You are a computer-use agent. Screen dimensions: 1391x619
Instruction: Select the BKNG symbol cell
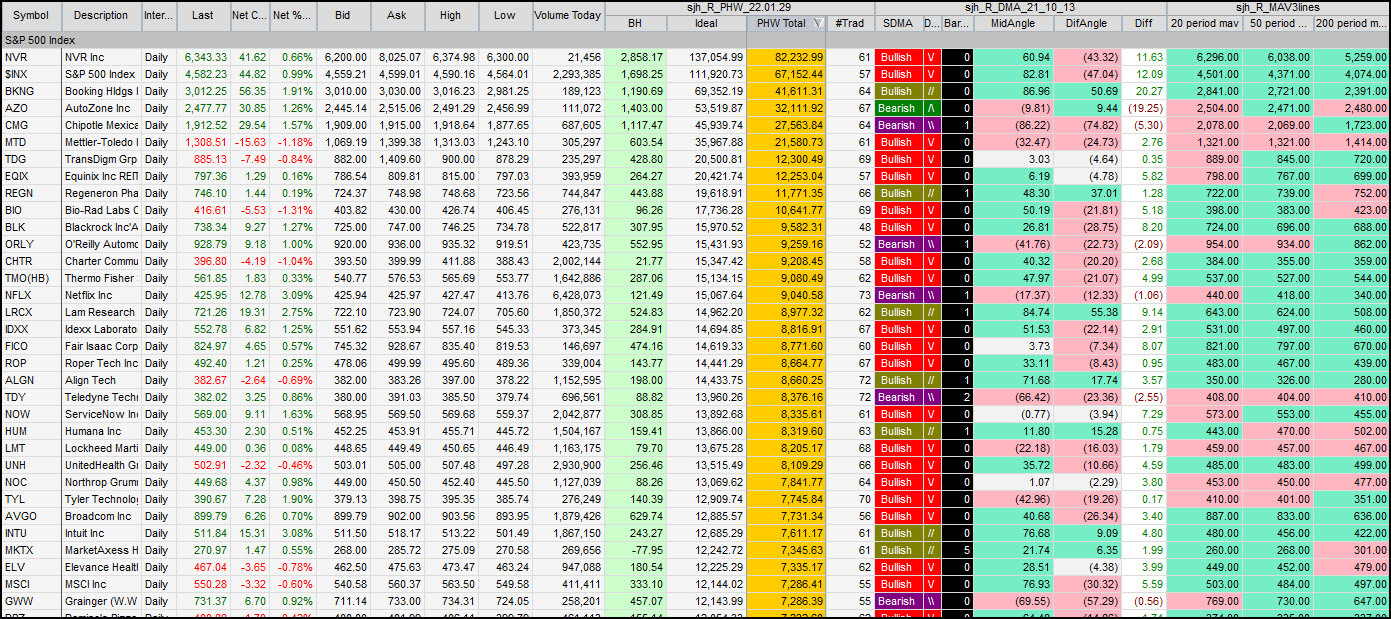[31, 91]
